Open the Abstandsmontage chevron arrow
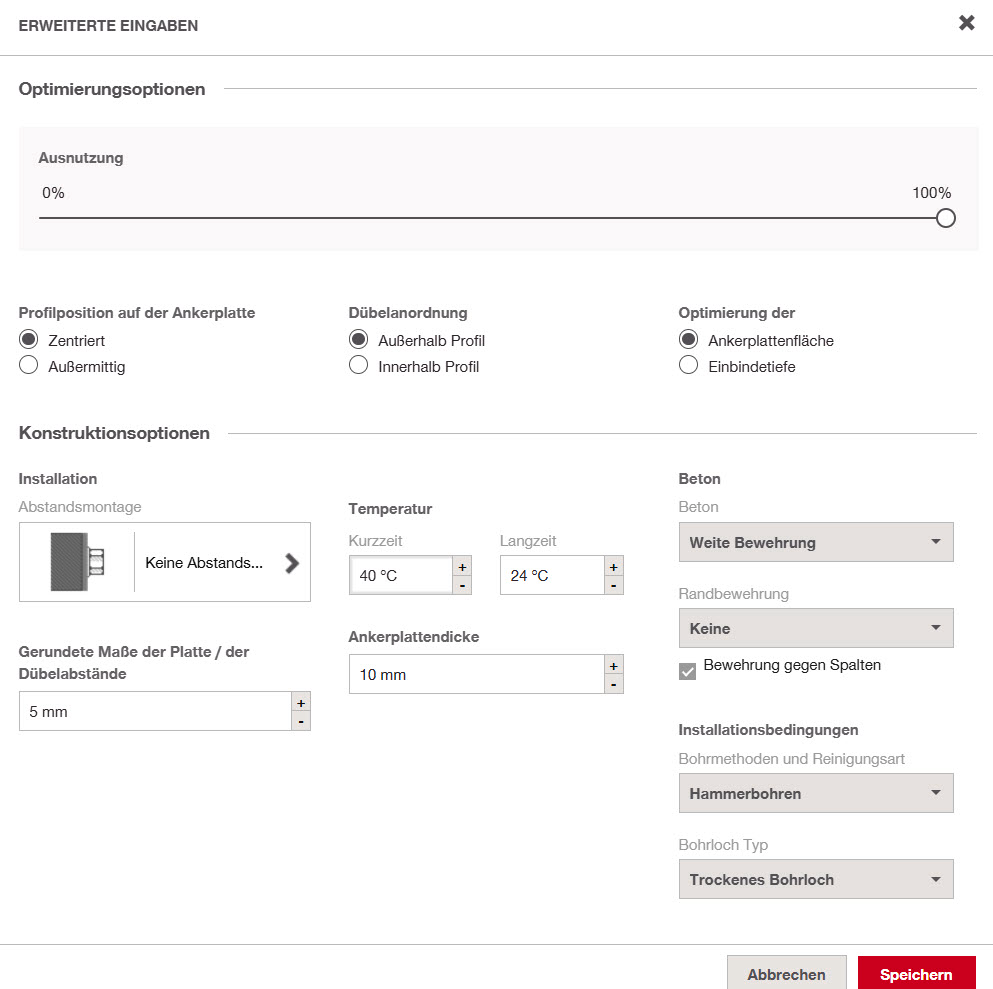993x989 pixels. (x=291, y=563)
